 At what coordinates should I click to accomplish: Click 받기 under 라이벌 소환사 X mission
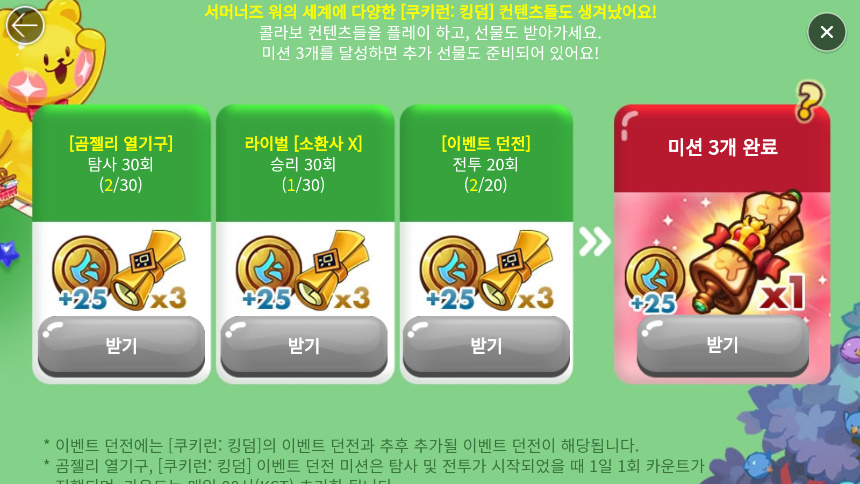point(304,345)
